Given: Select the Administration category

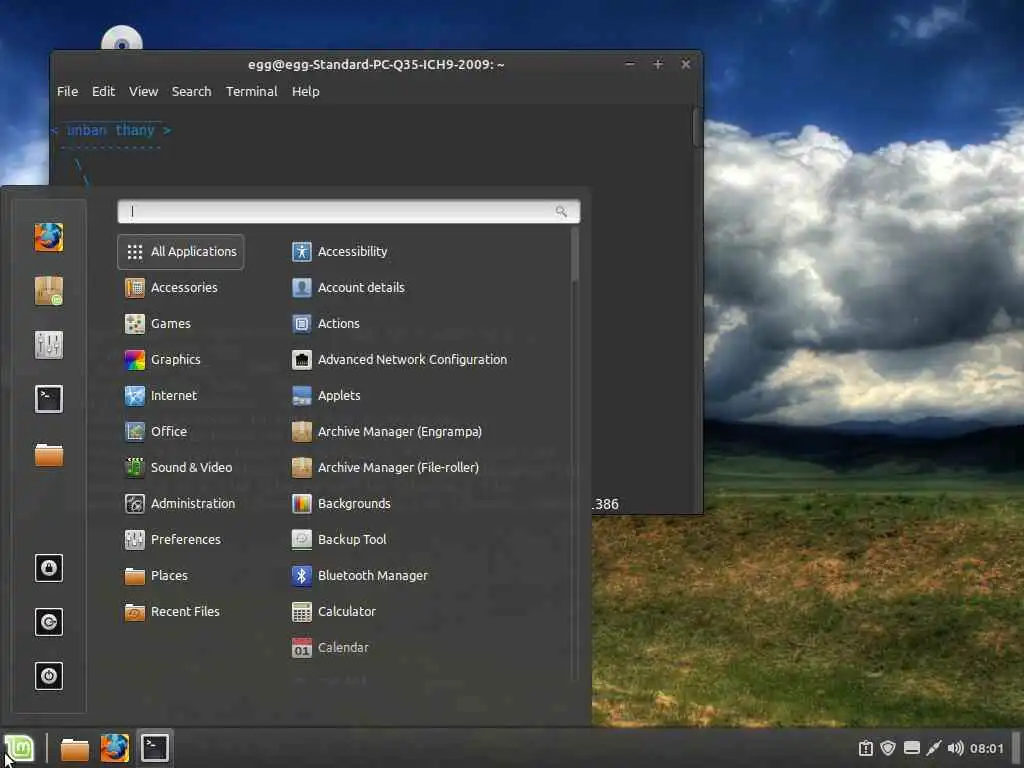Looking at the screenshot, I should (180, 503).
